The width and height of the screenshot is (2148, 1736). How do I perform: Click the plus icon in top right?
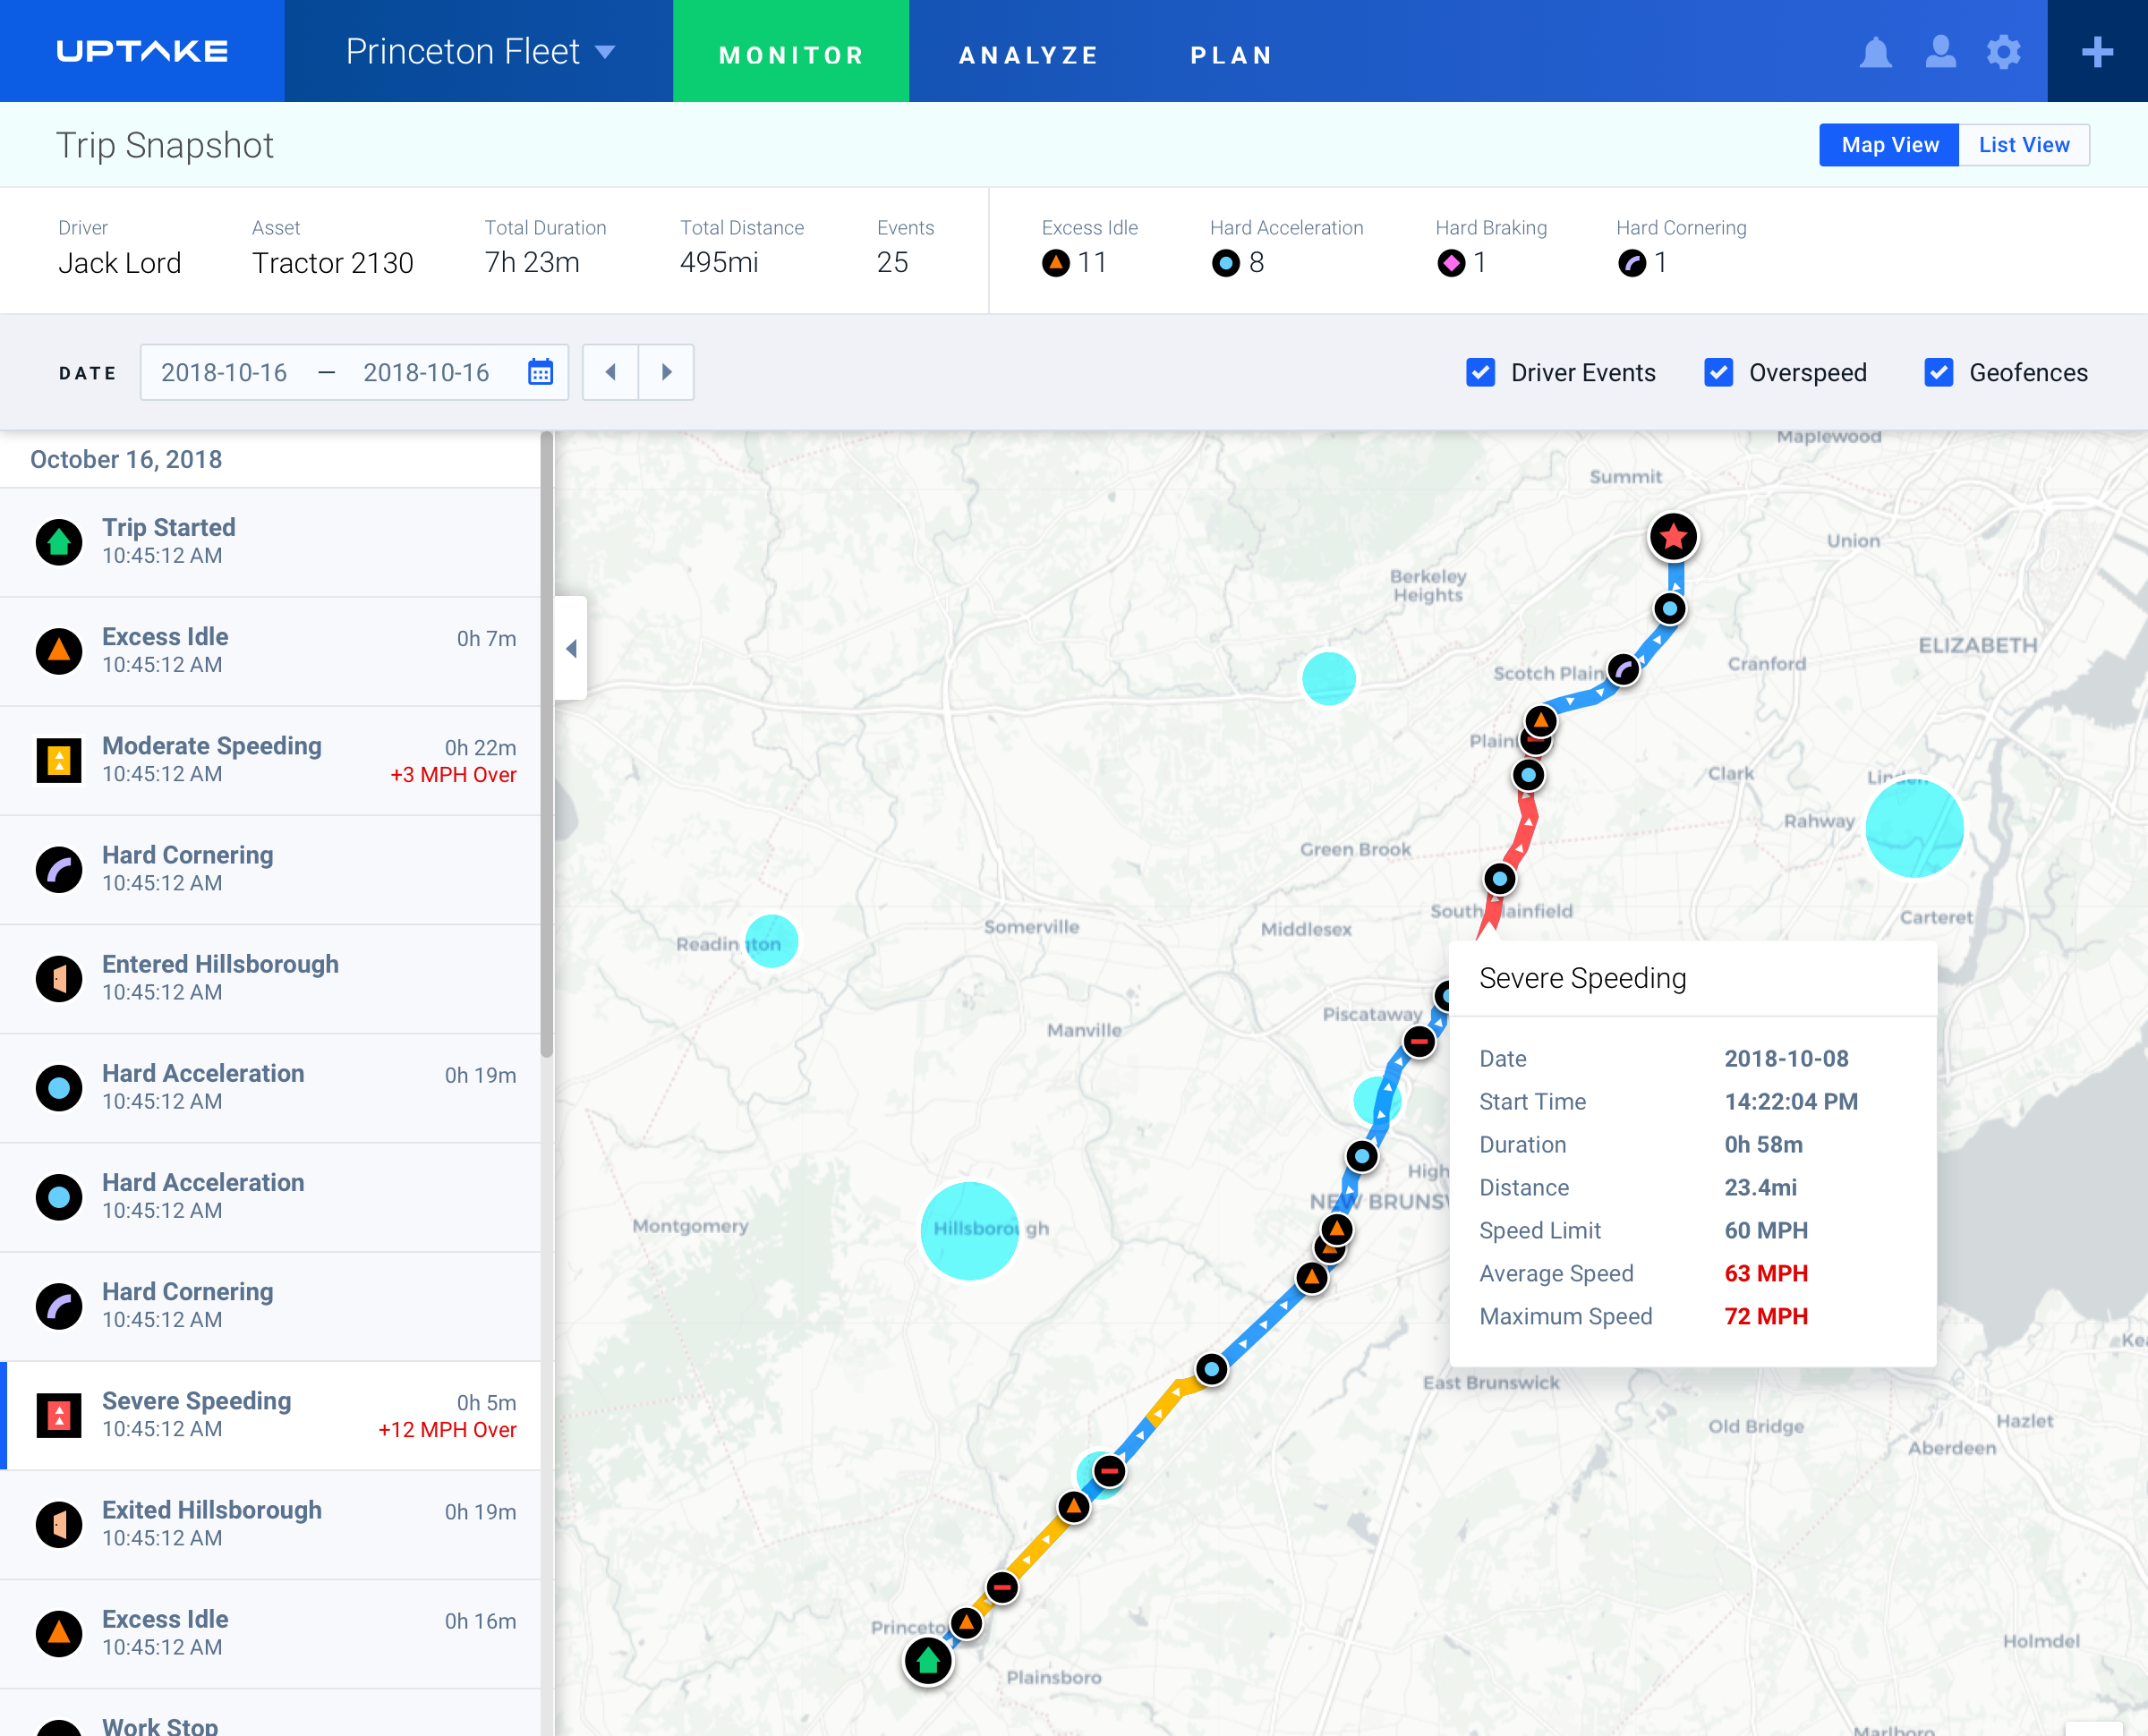tap(2096, 54)
